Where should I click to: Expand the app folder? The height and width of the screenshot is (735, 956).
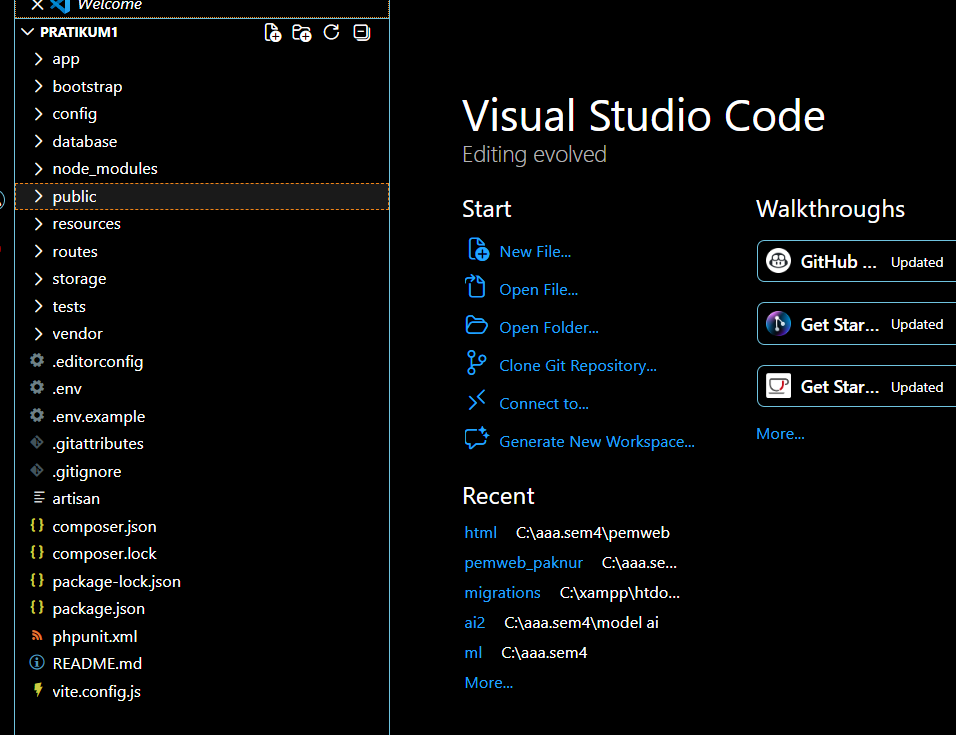[x=38, y=59]
